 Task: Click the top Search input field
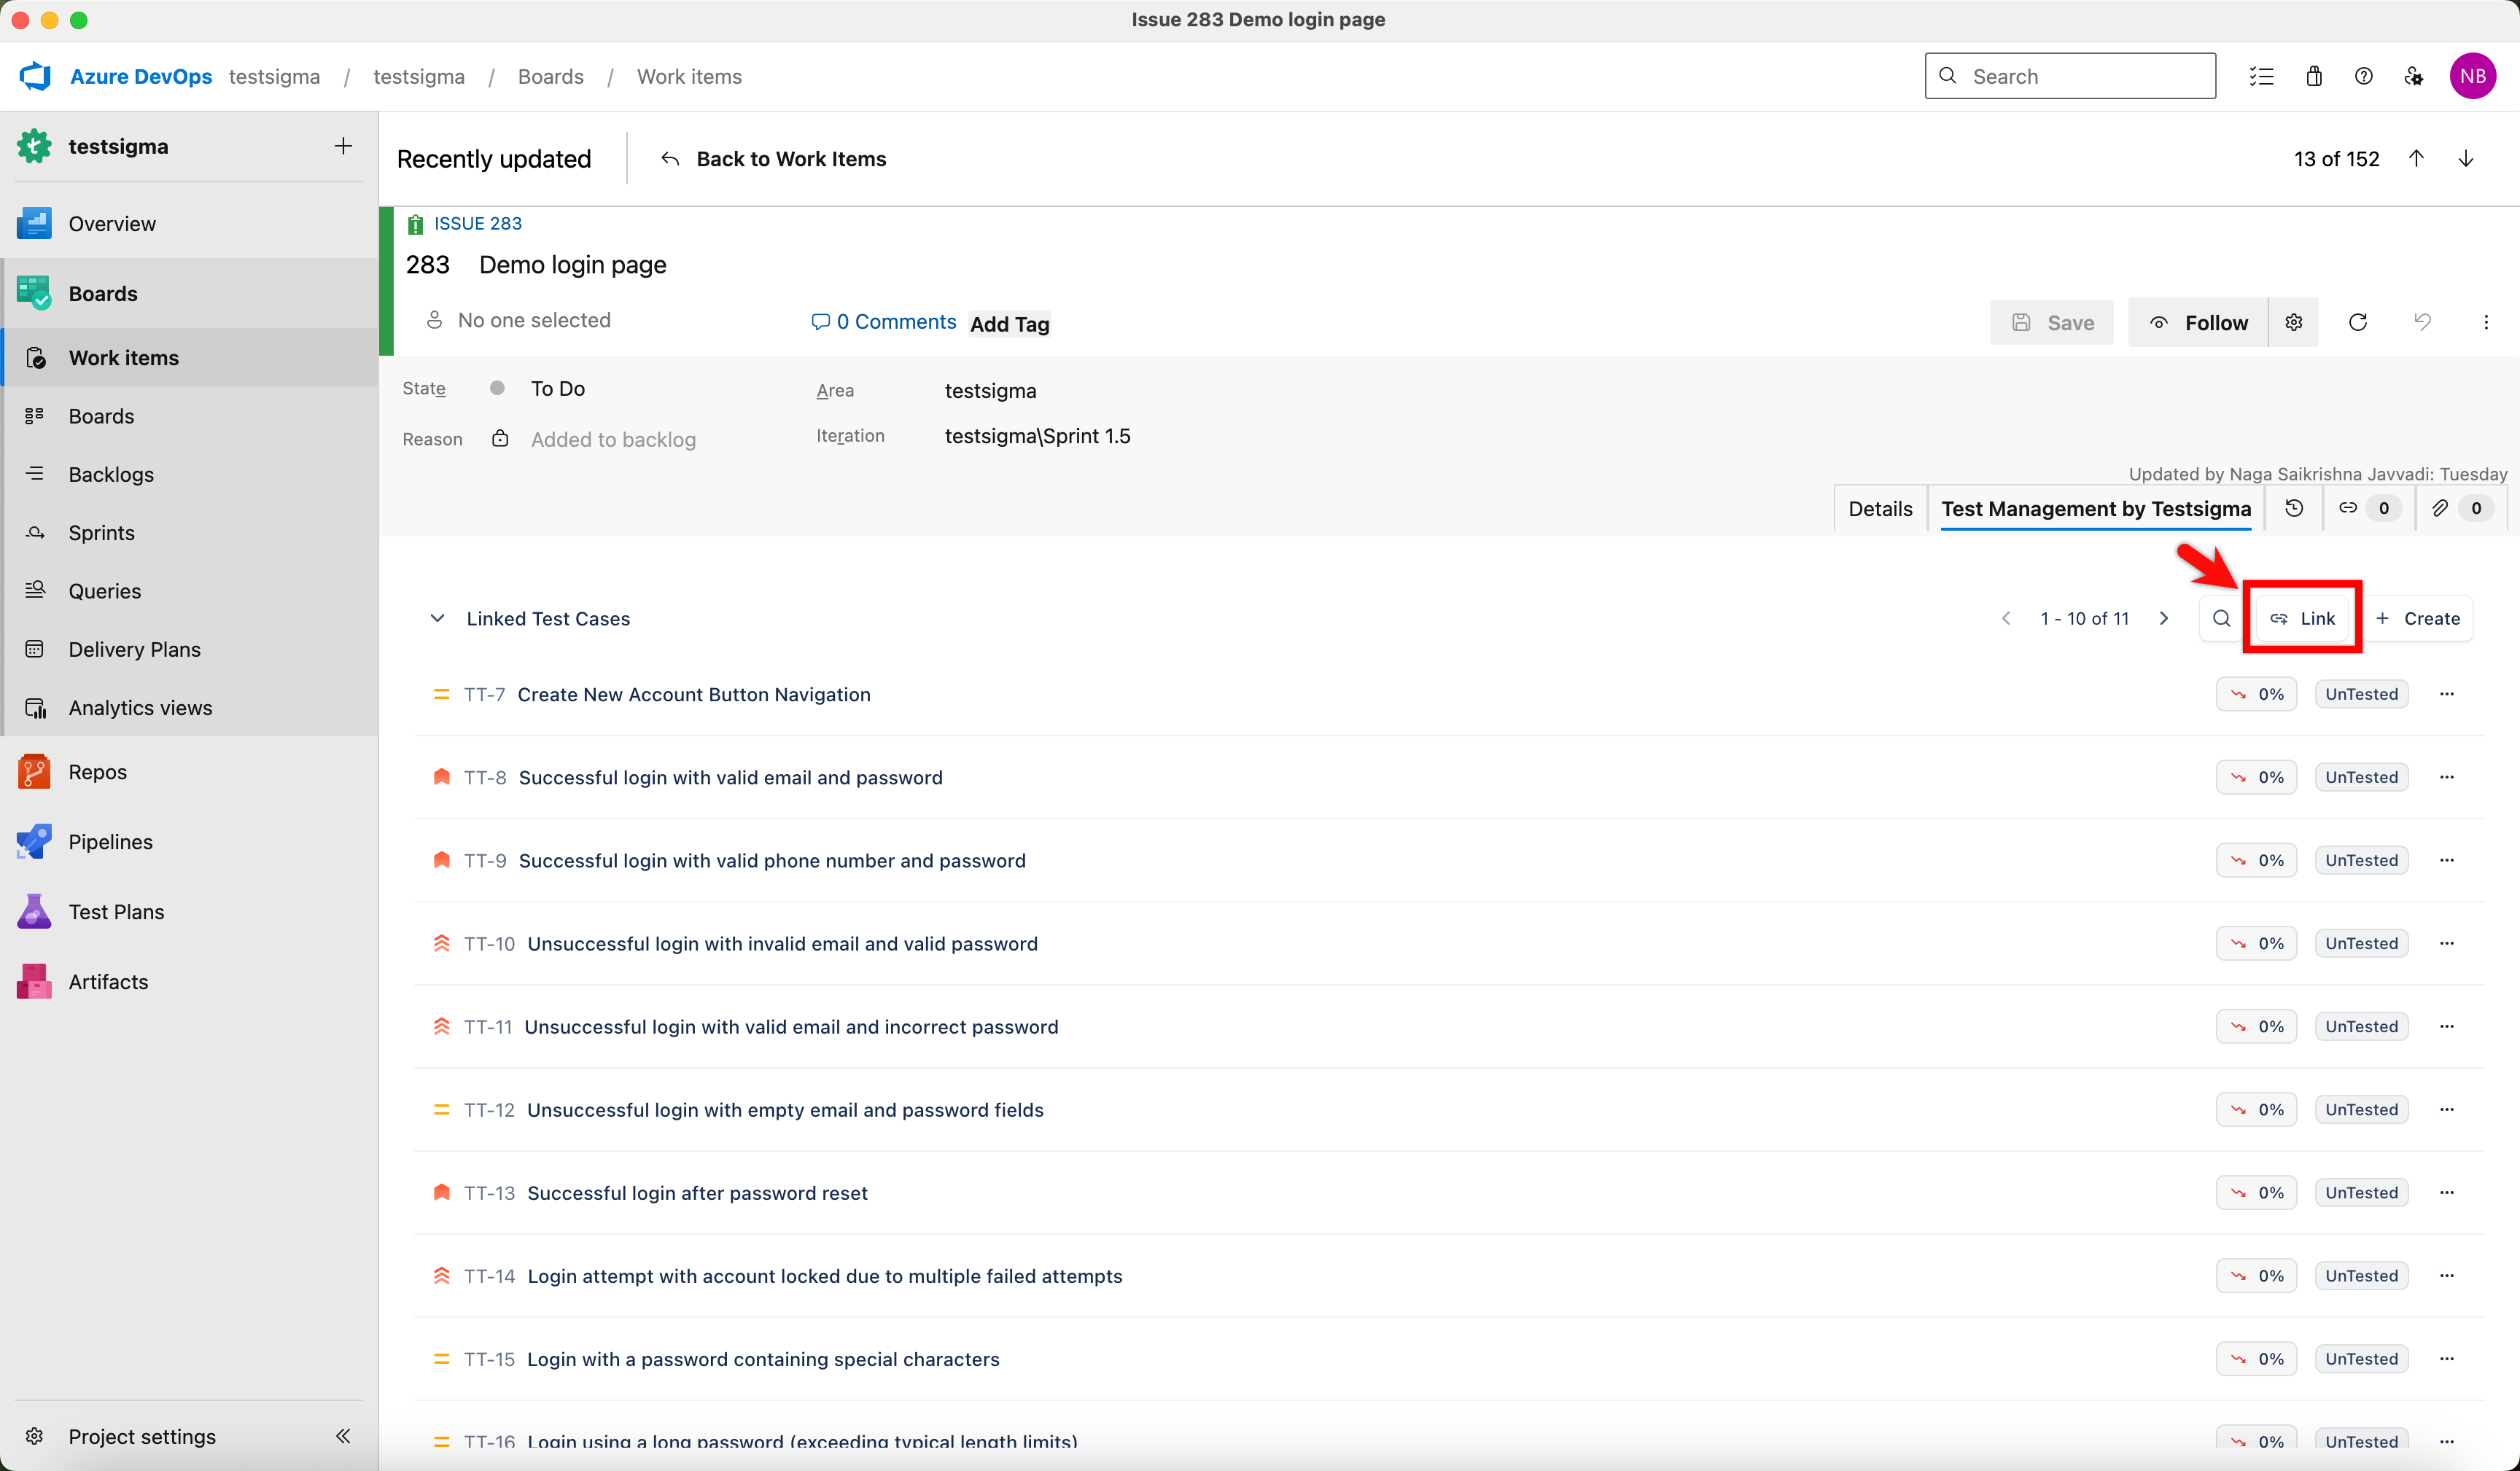(2070, 76)
